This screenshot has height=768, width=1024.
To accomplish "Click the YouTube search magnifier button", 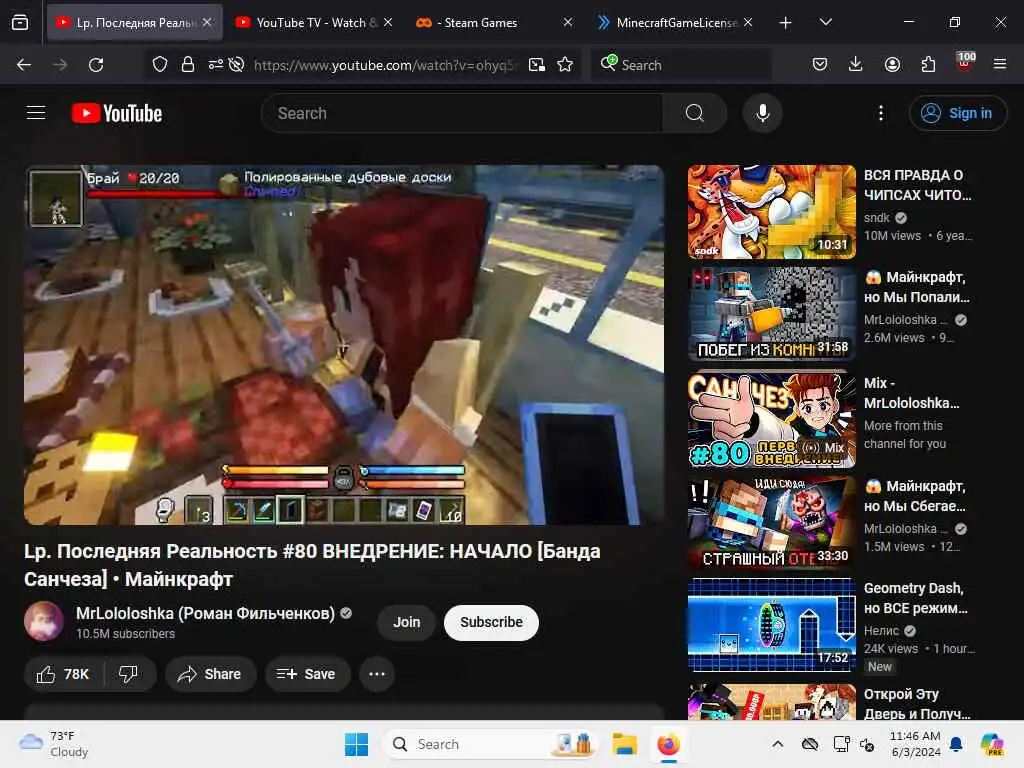I will point(695,113).
